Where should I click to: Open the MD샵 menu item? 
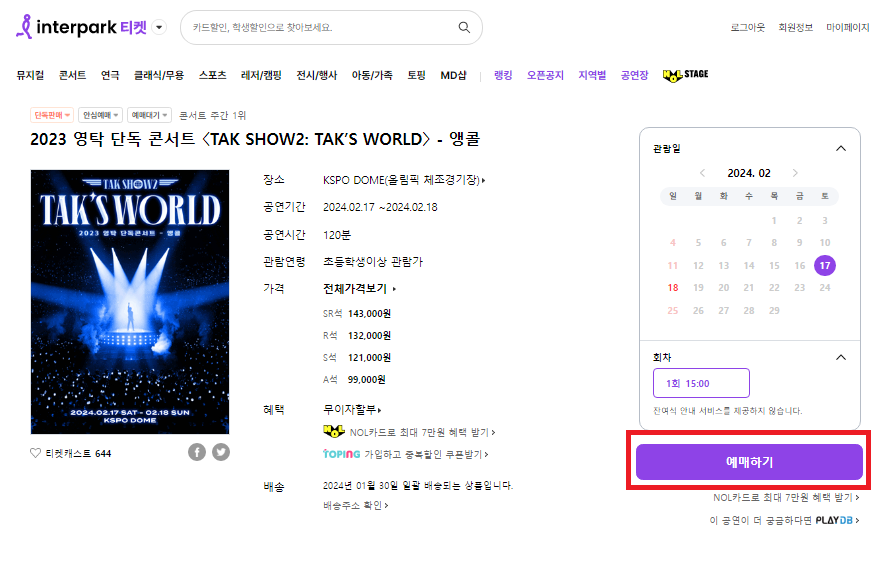pyautogui.click(x=453, y=75)
